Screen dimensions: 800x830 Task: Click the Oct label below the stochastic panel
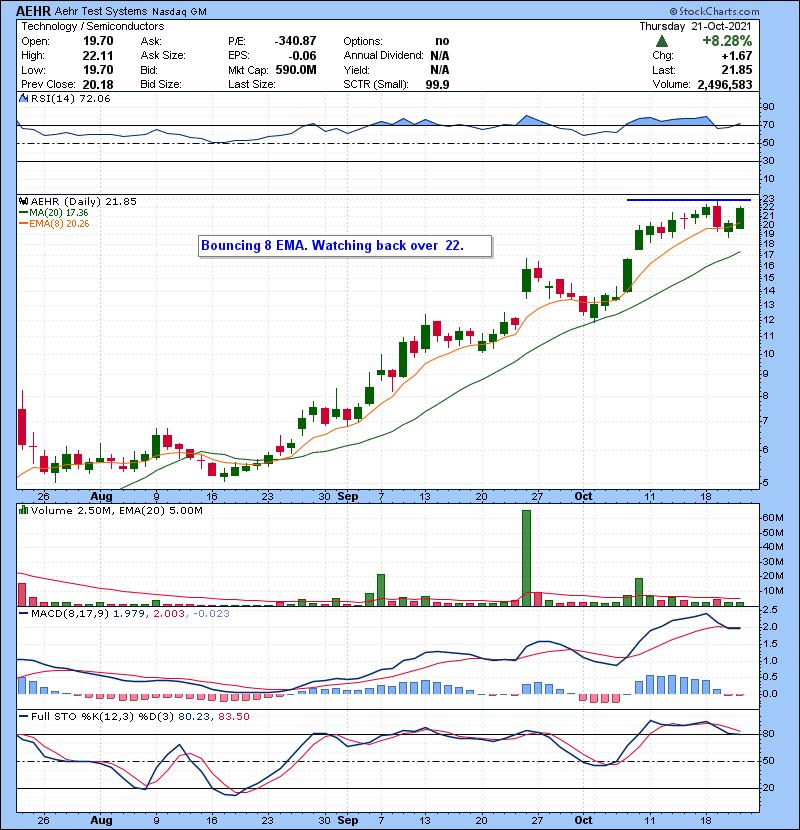pyautogui.click(x=583, y=820)
